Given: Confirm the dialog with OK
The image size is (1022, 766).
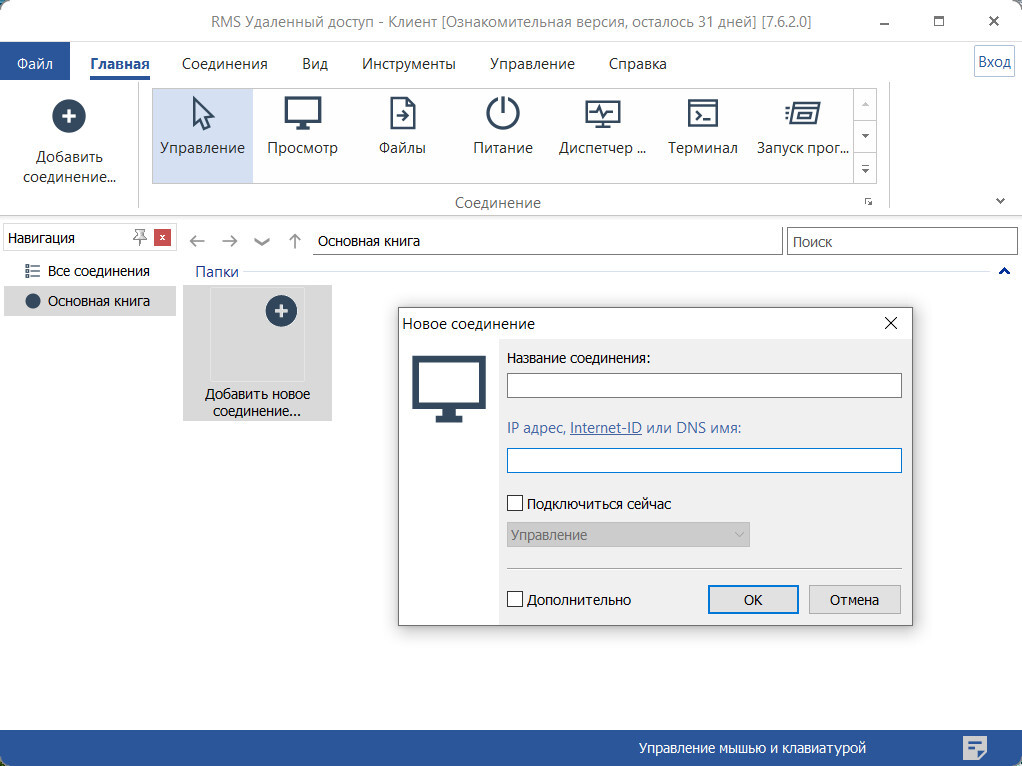Looking at the screenshot, I should point(753,599).
